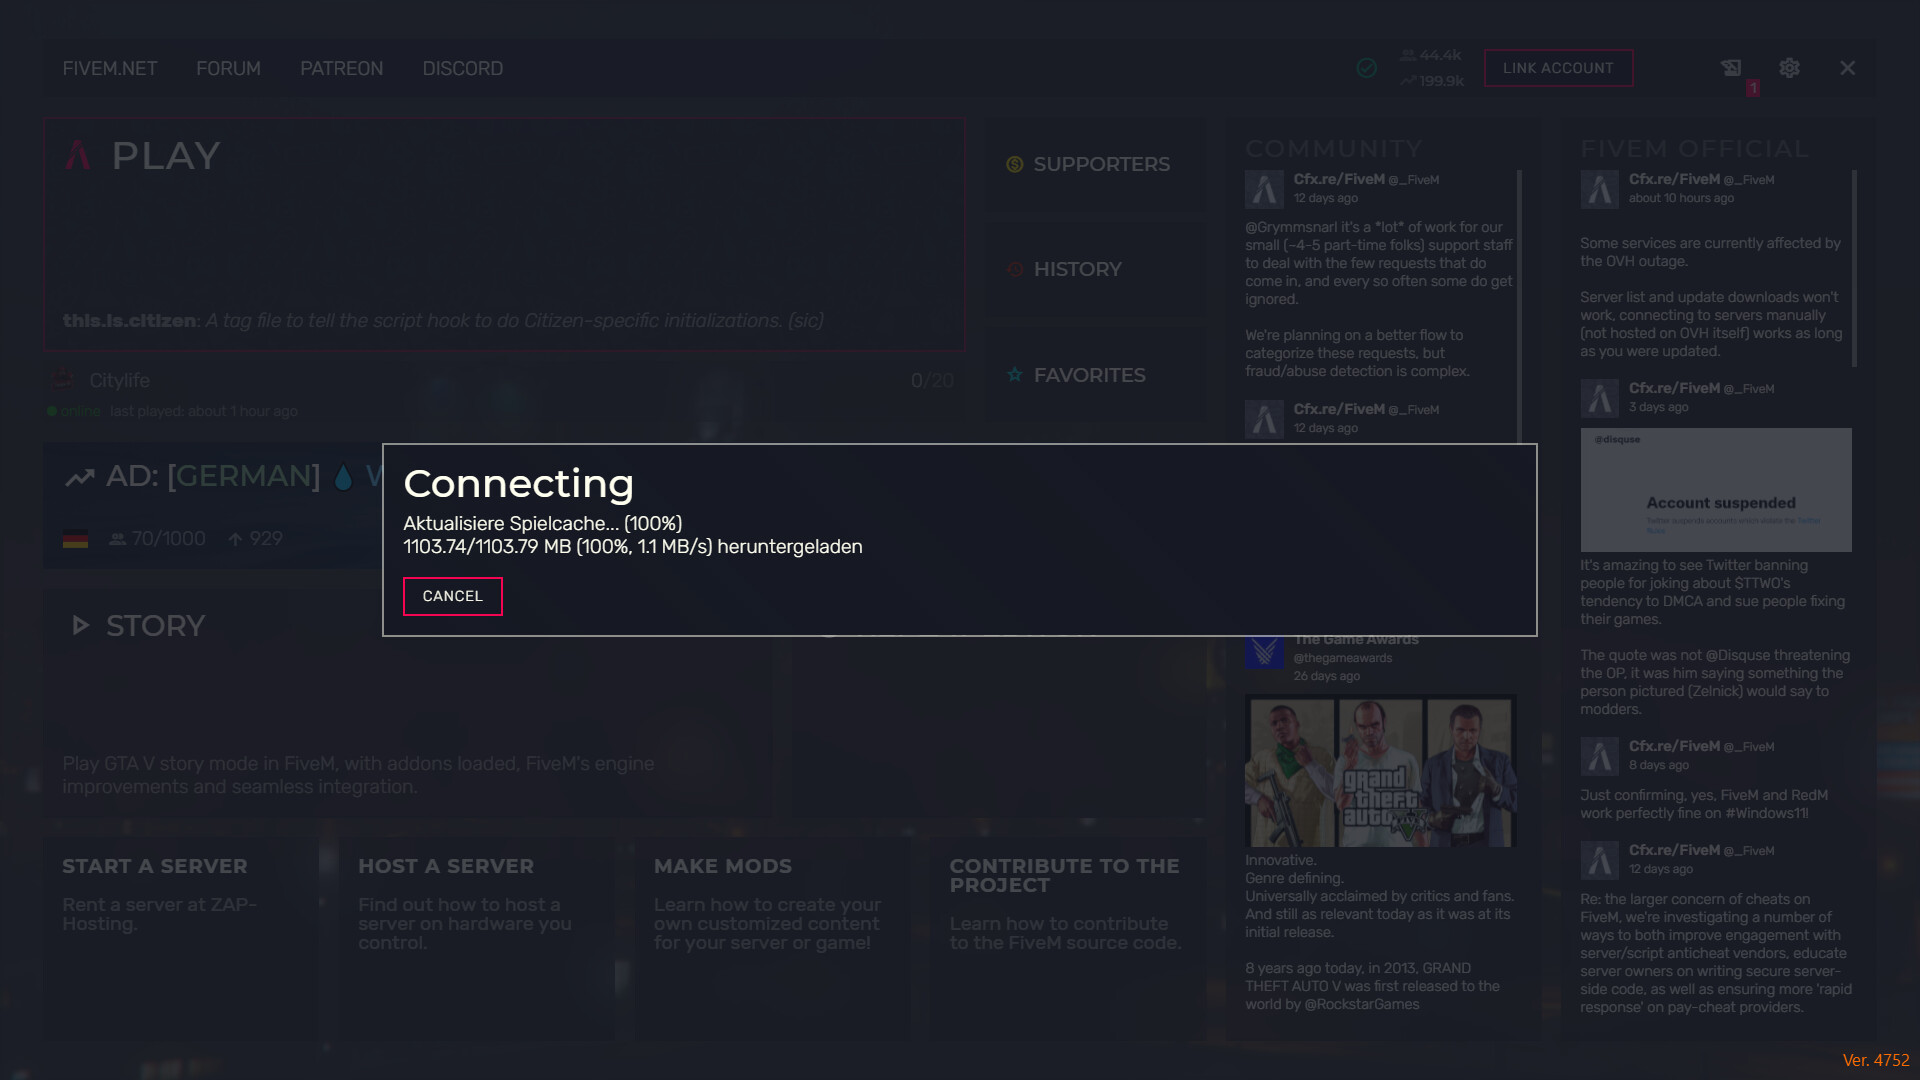Click the player count icon showing 44.4k
This screenshot has height=1080, width=1920.
point(1409,55)
